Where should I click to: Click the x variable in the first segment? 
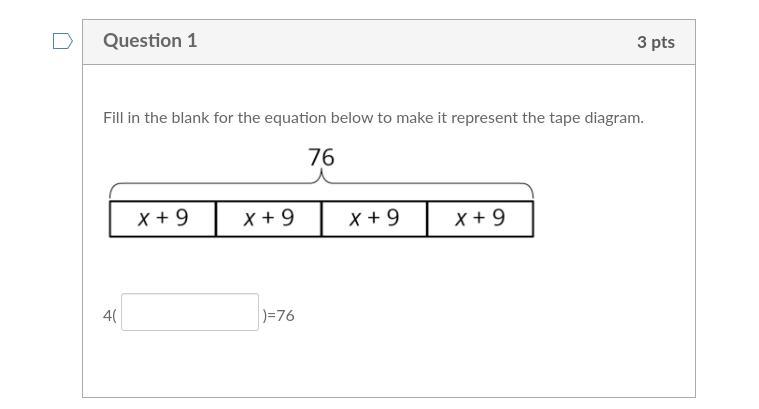143,219
